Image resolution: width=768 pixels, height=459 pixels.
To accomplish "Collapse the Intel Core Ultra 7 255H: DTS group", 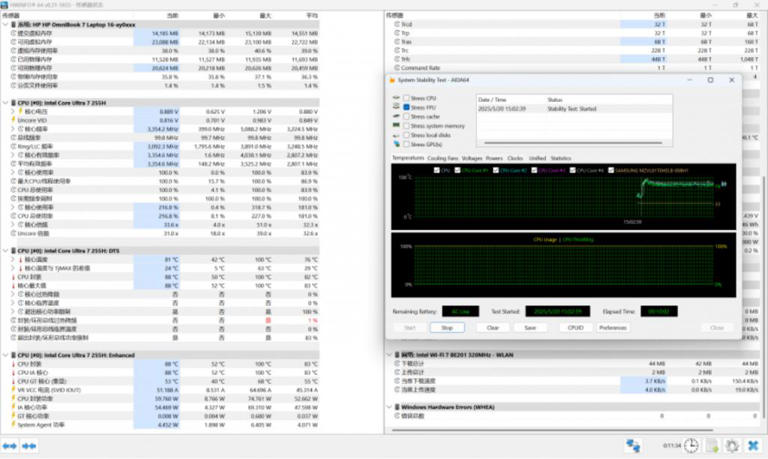I will tap(5, 251).
